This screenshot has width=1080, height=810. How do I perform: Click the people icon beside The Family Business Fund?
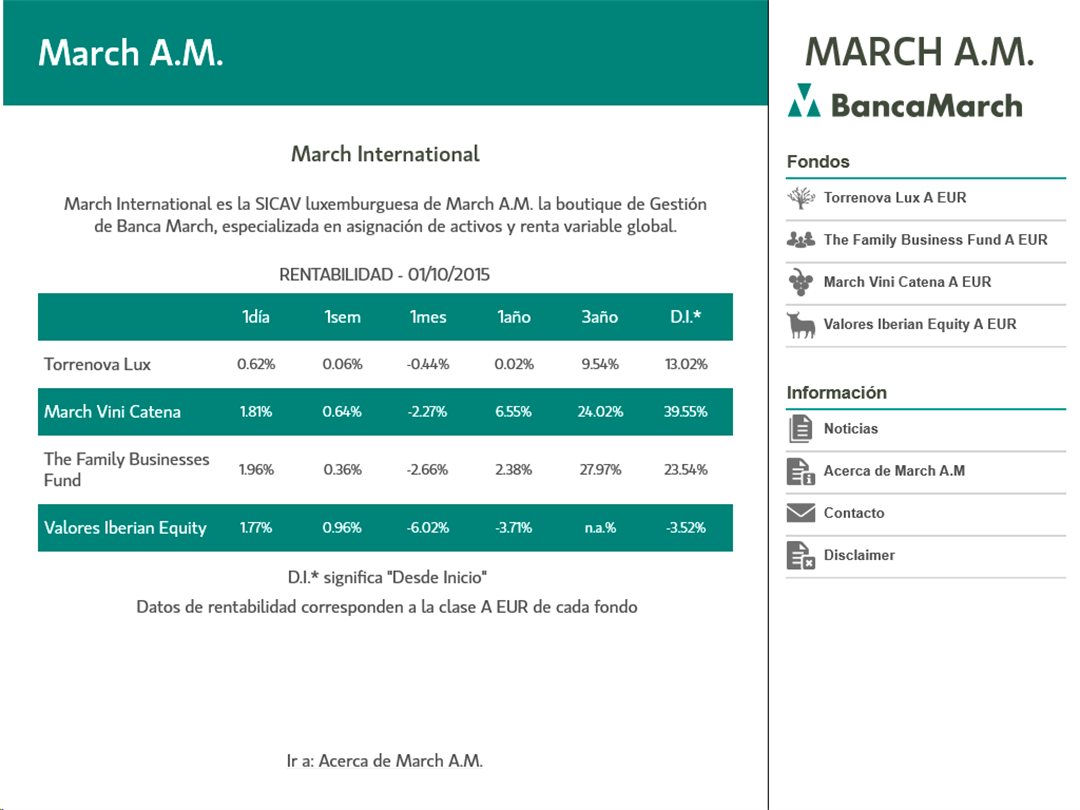click(x=801, y=240)
